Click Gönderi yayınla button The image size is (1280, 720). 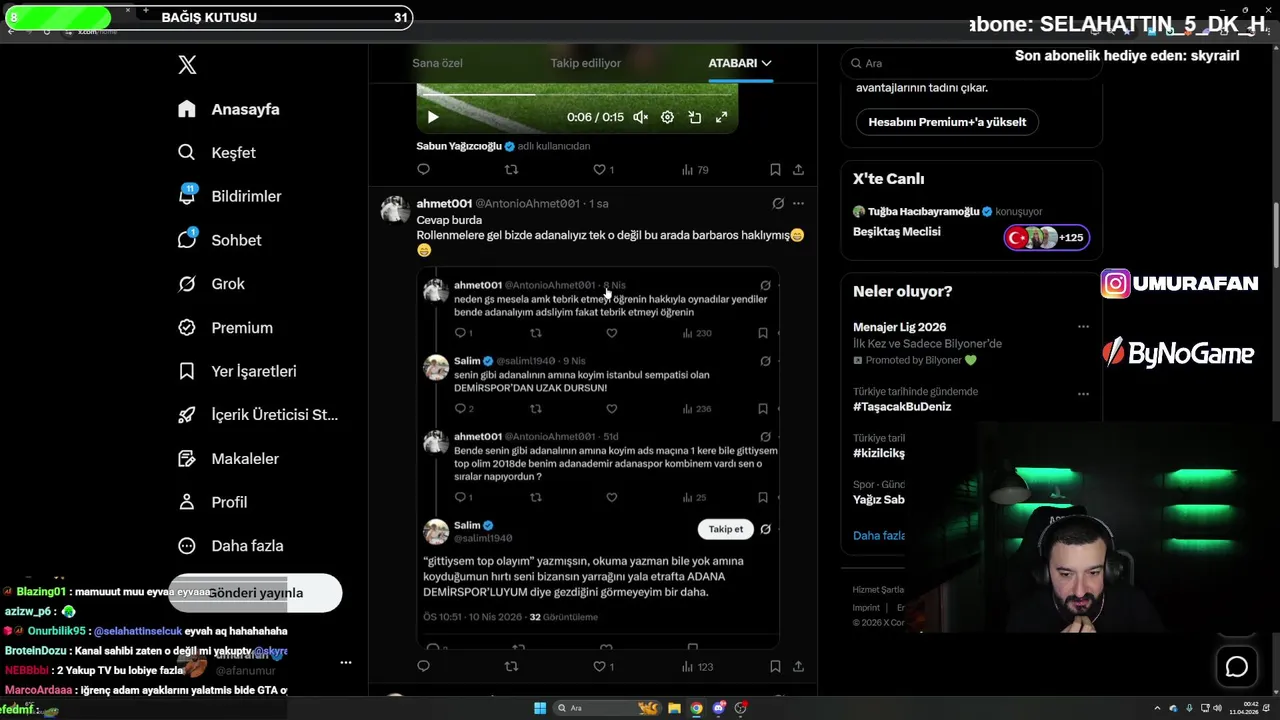pos(255,593)
